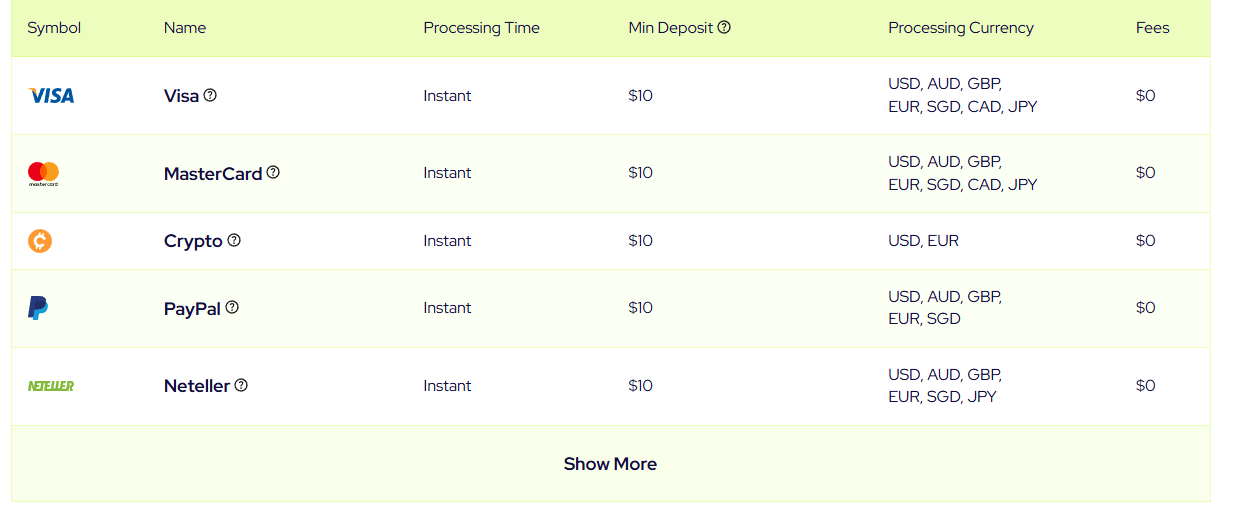Open the help icon next to PayPal

click(232, 307)
